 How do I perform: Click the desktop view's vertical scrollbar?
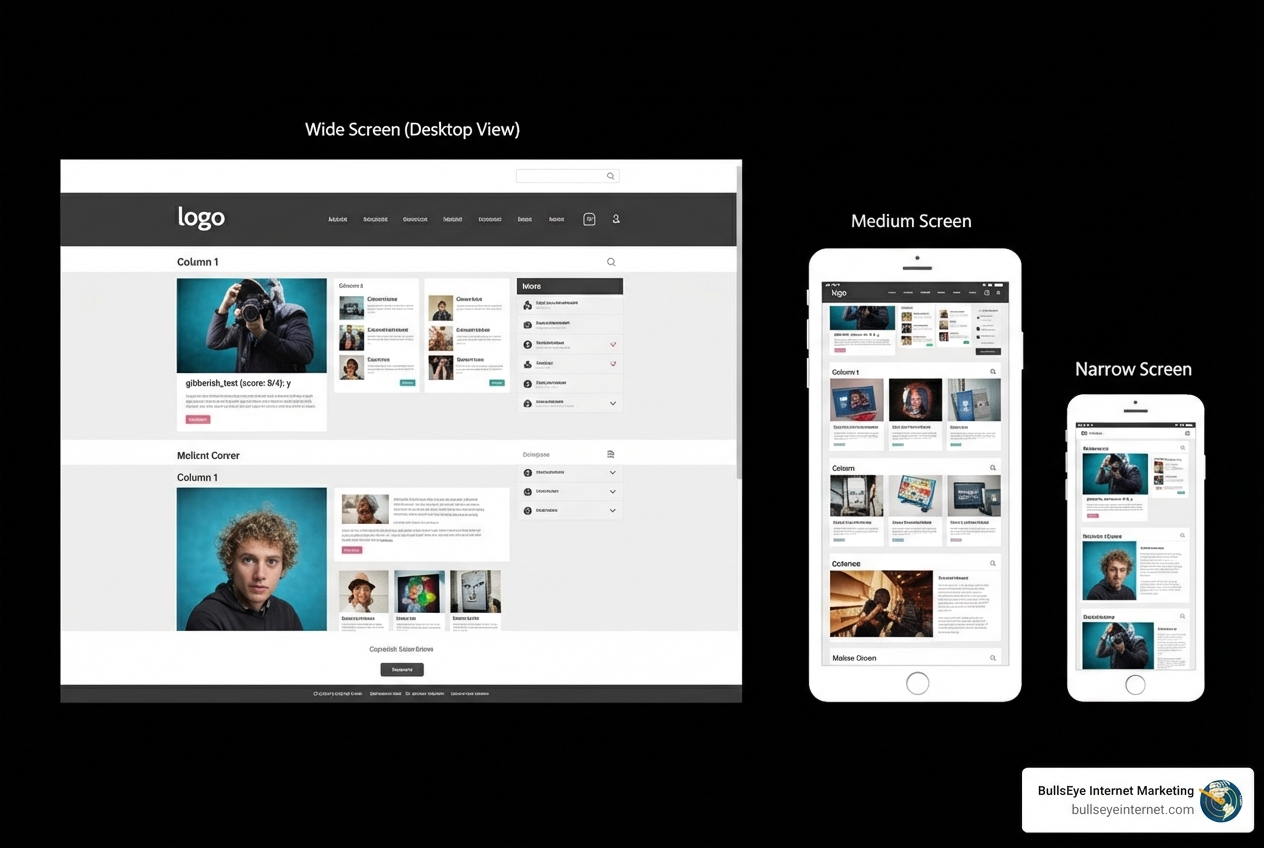coord(739,320)
